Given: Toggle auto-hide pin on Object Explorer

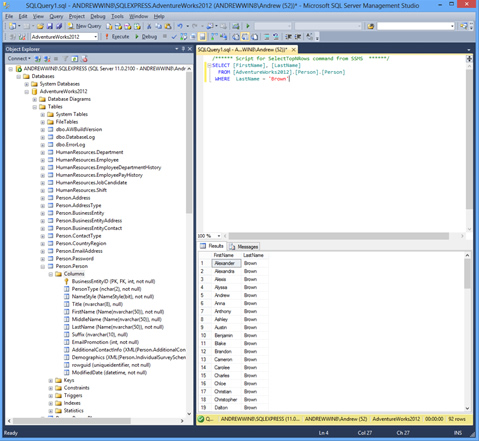Looking at the screenshot, I should [183, 49].
